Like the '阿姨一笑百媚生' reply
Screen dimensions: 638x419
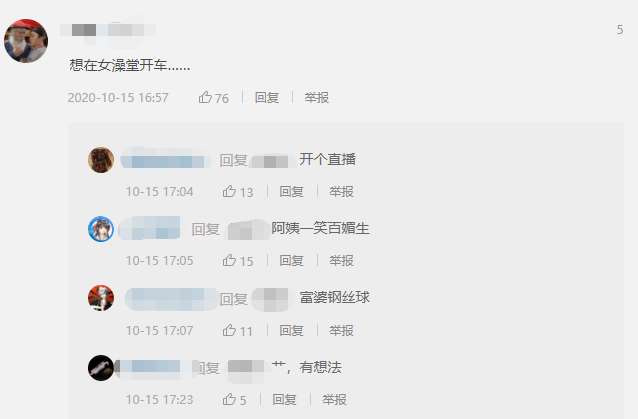238,261
